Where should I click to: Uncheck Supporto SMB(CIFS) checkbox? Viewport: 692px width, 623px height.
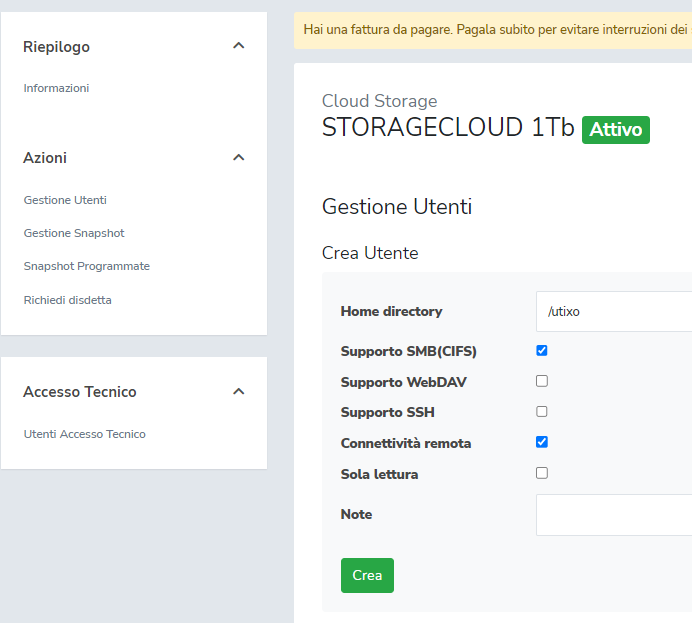pyautogui.click(x=542, y=351)
